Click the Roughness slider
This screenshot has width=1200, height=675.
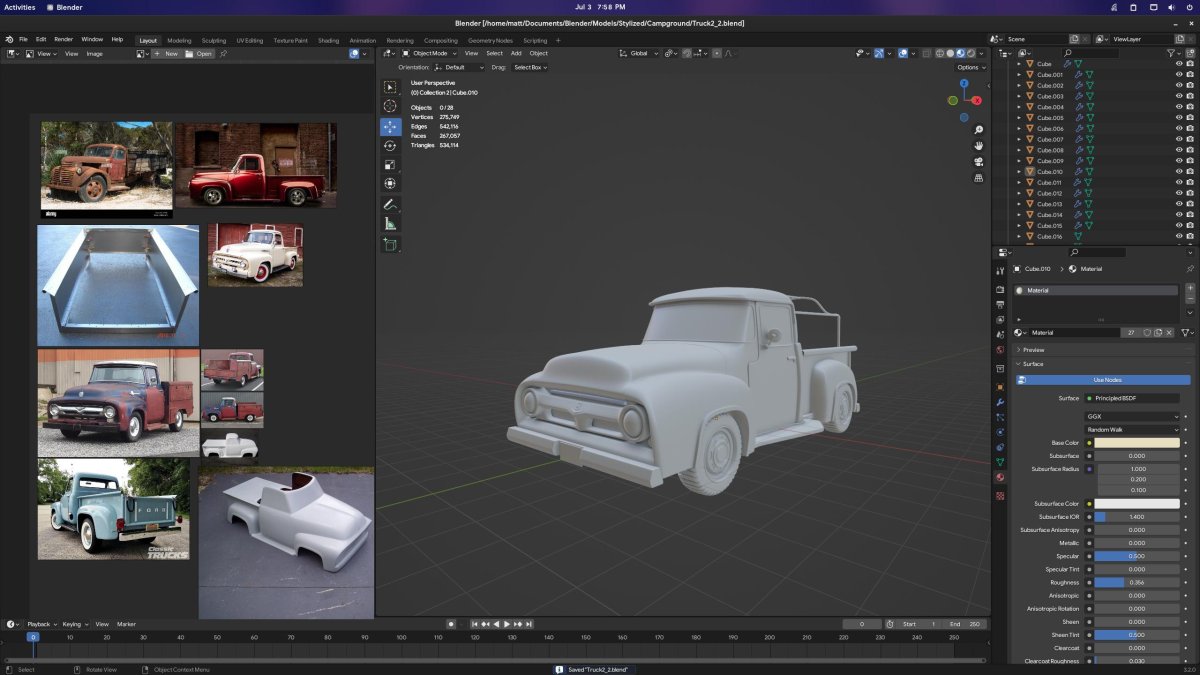(1137, 582)
